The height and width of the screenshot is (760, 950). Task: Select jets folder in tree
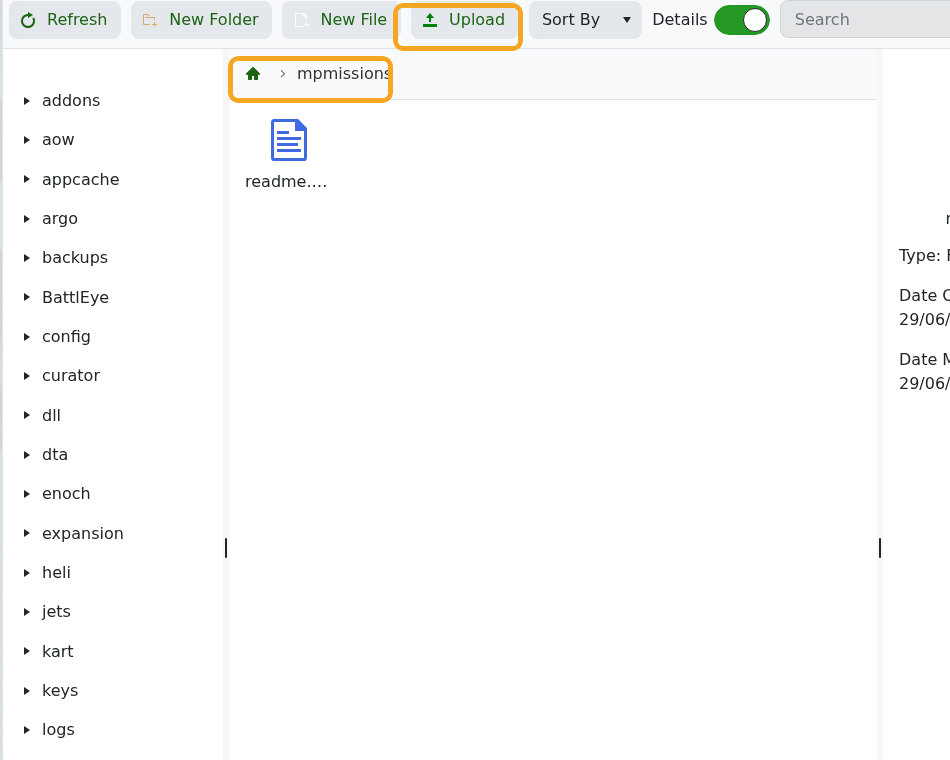point(56,612)
